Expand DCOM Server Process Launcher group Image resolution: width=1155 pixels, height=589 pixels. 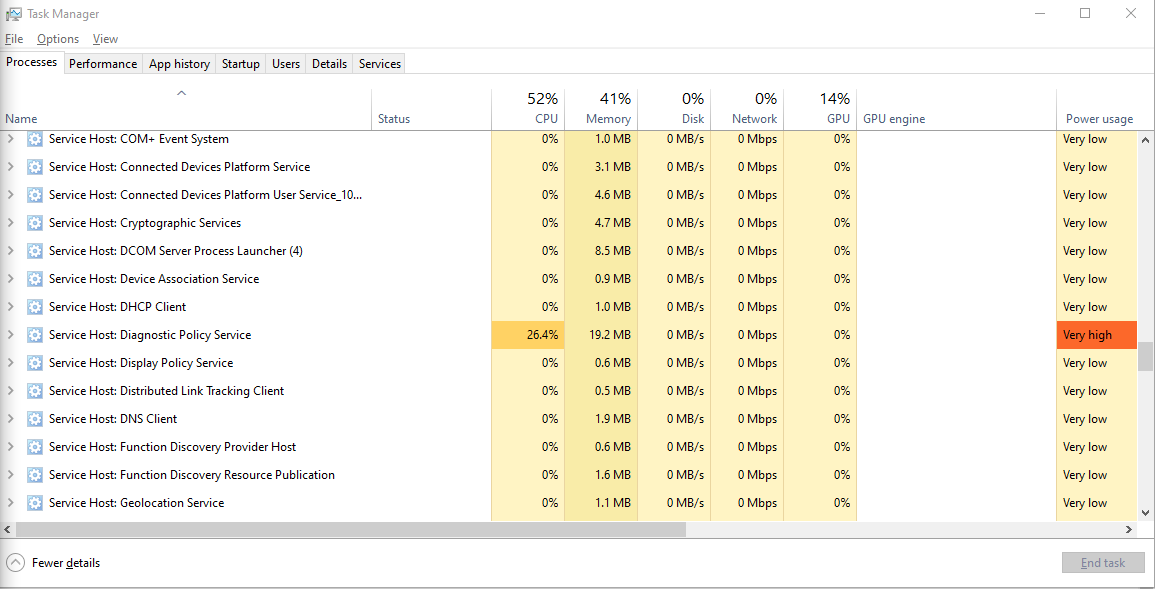pos(10,251)
